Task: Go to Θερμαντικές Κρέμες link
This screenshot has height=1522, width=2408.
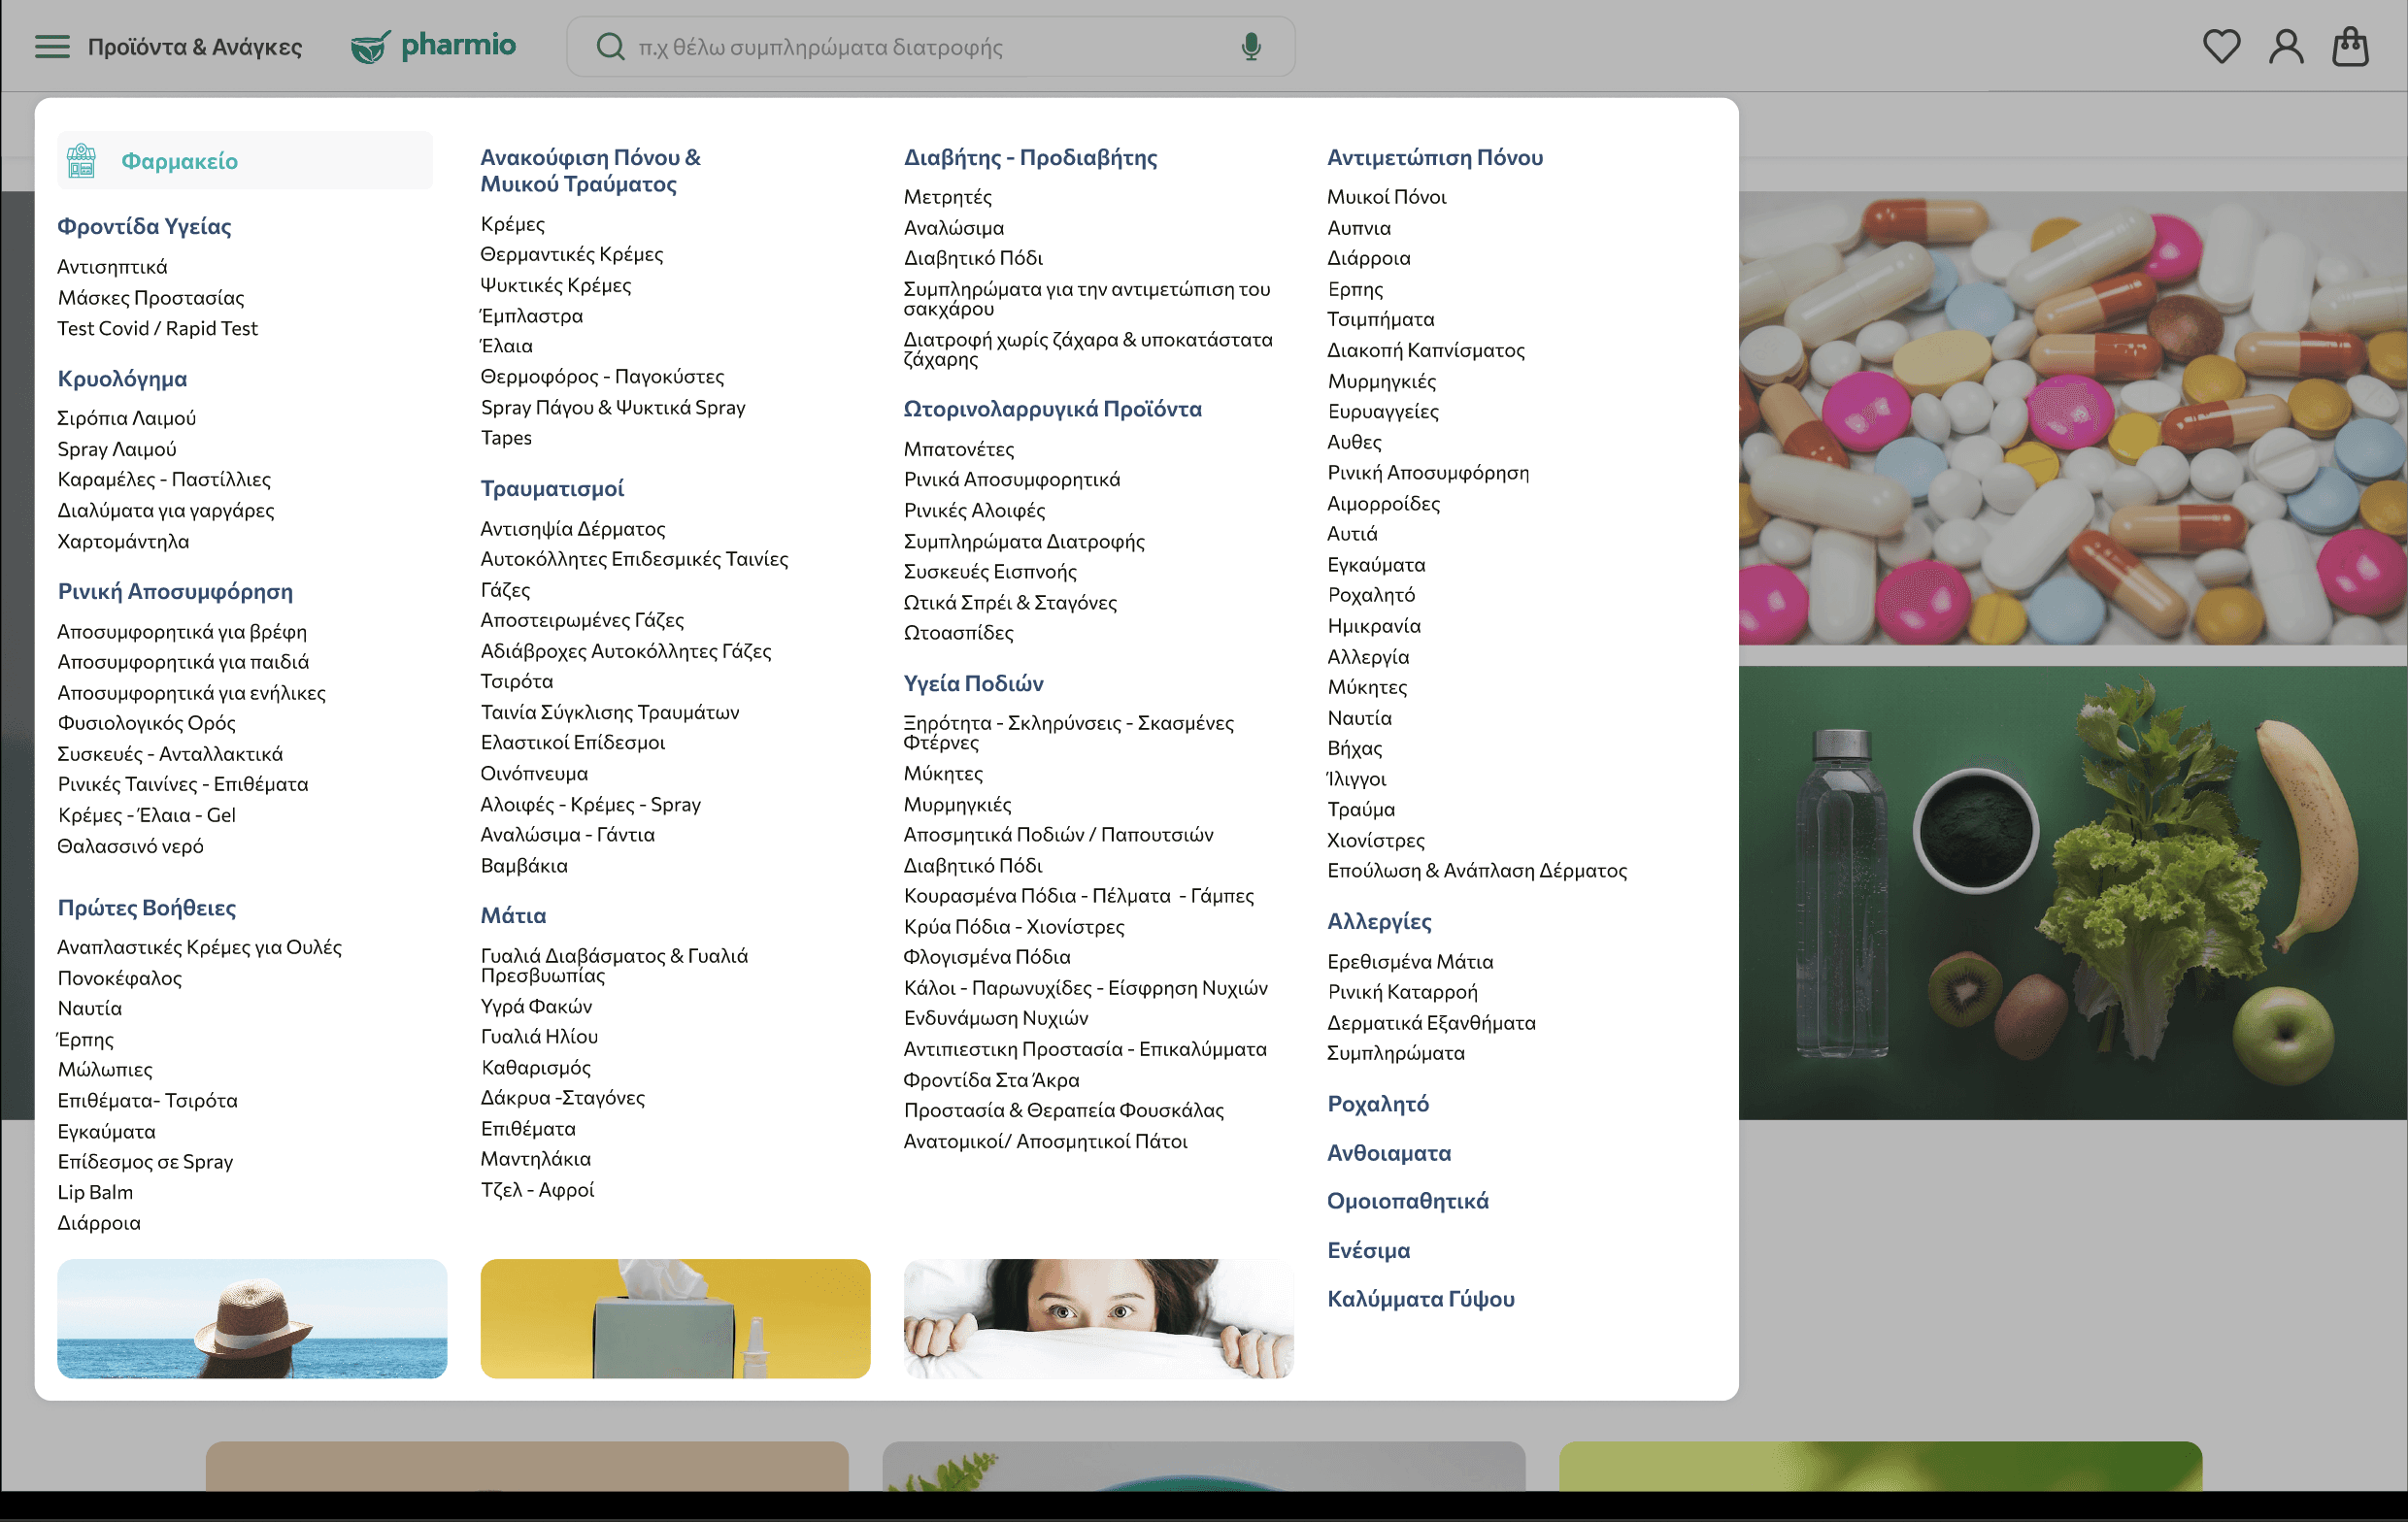Action: [571, 254]
